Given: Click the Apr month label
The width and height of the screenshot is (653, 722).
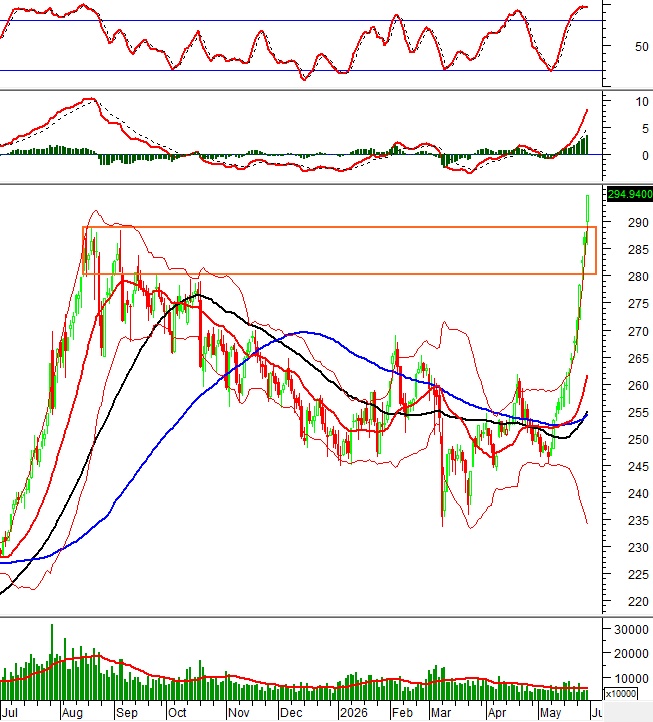Looking at the screenshot, I should pyautogui.click(x=497, y=713).
